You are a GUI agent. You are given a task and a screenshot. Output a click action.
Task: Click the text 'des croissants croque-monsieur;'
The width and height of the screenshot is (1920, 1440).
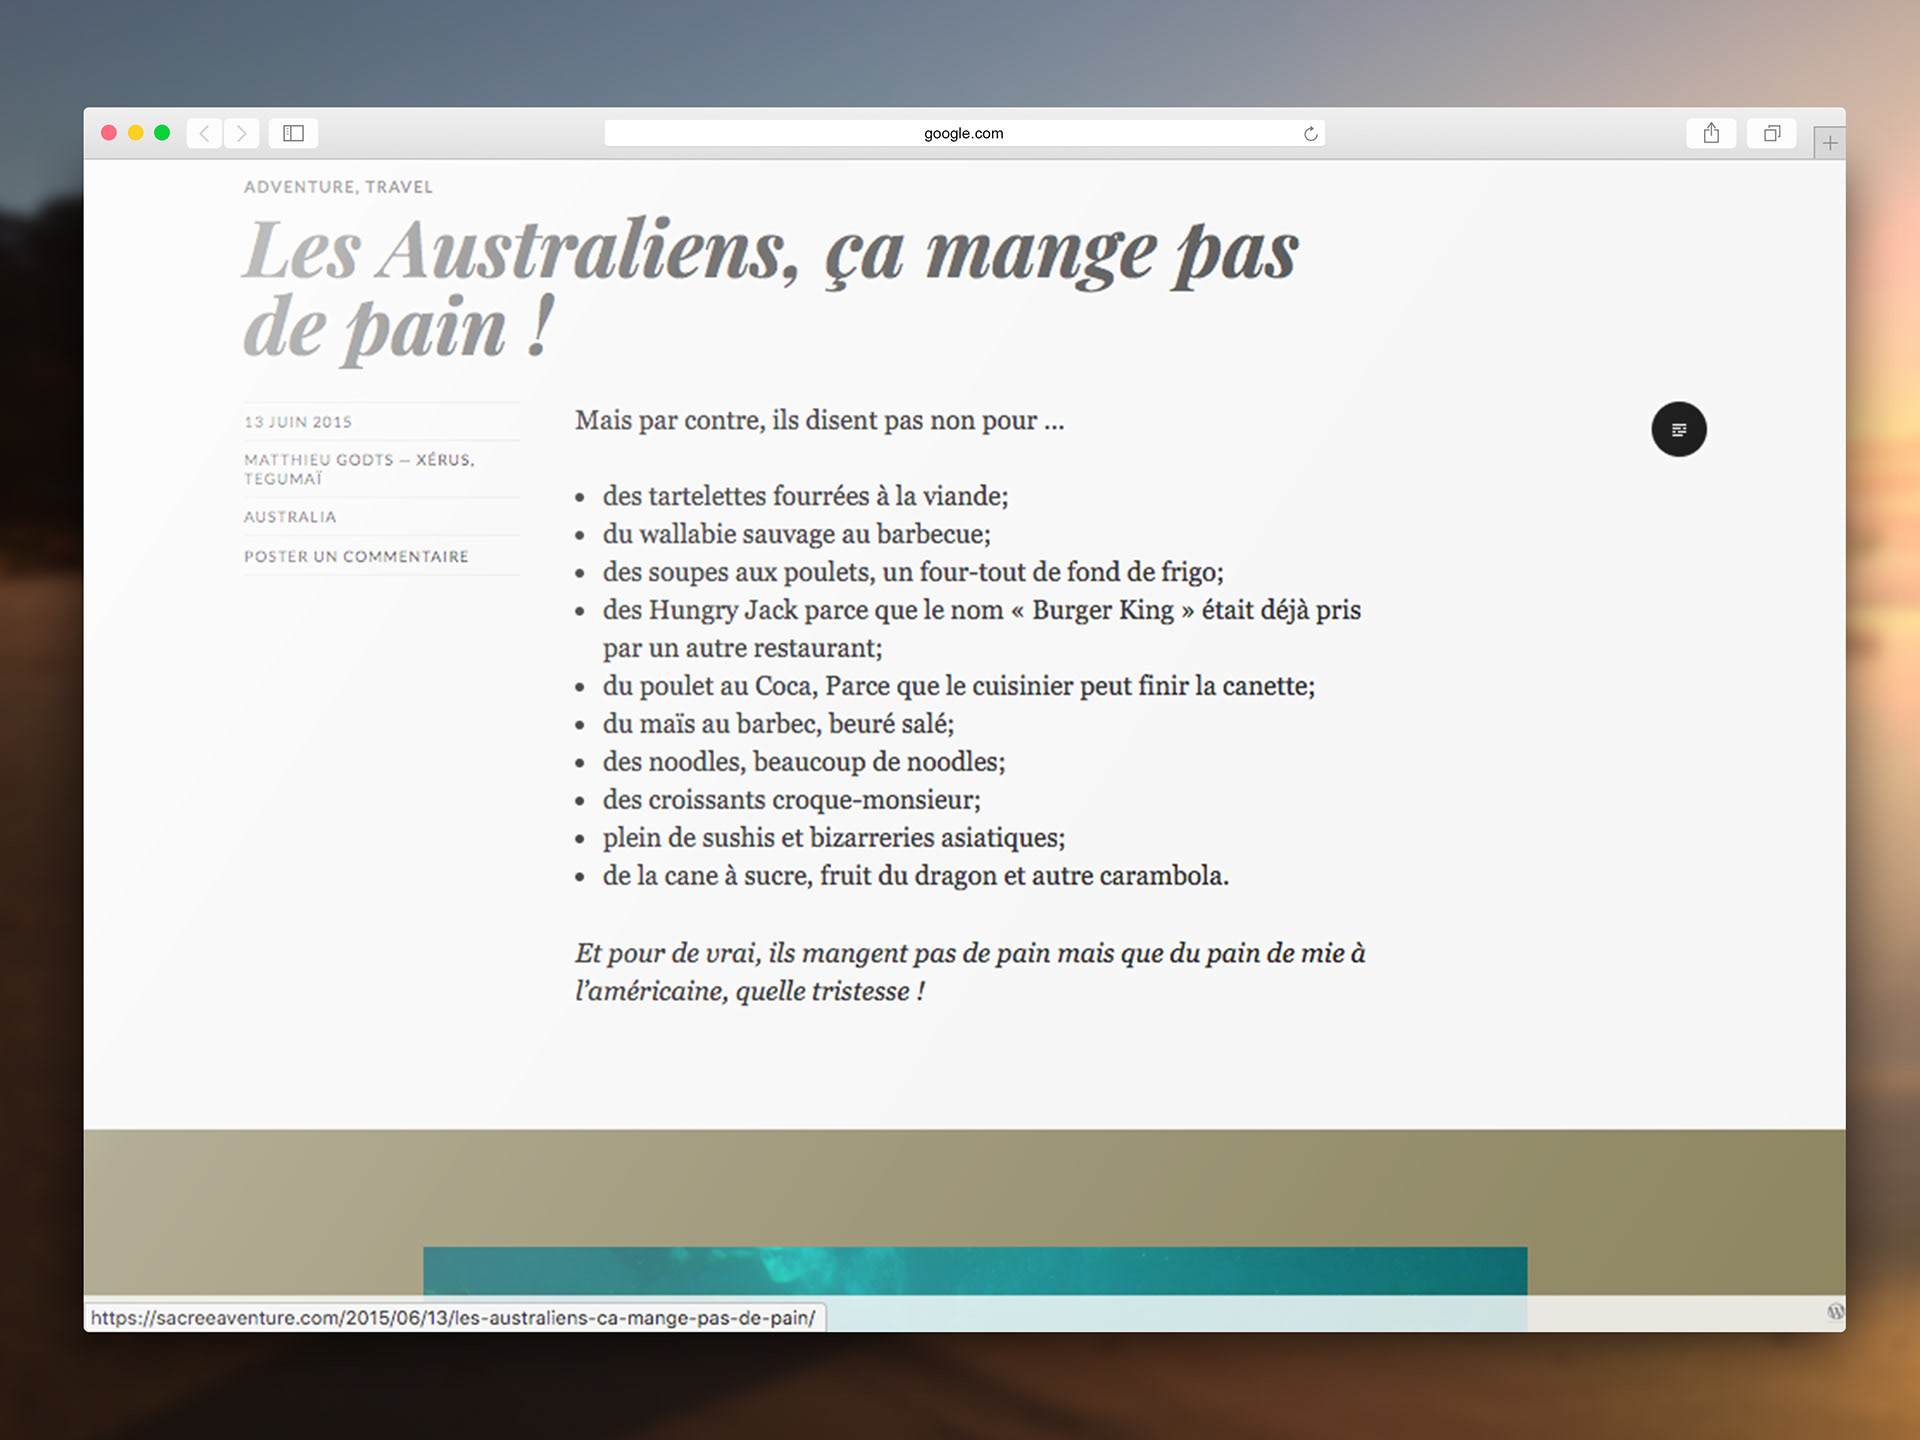(791, 800)
